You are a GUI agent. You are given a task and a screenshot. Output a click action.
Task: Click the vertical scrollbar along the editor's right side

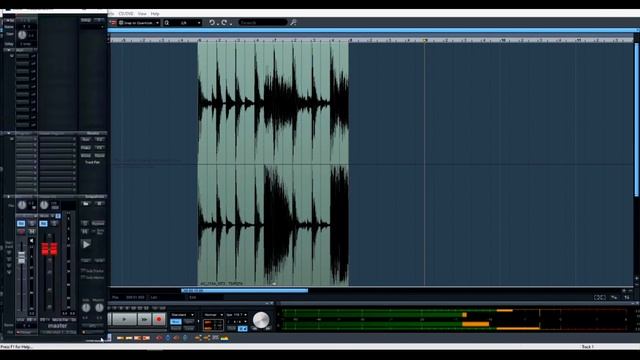(636, 120)
